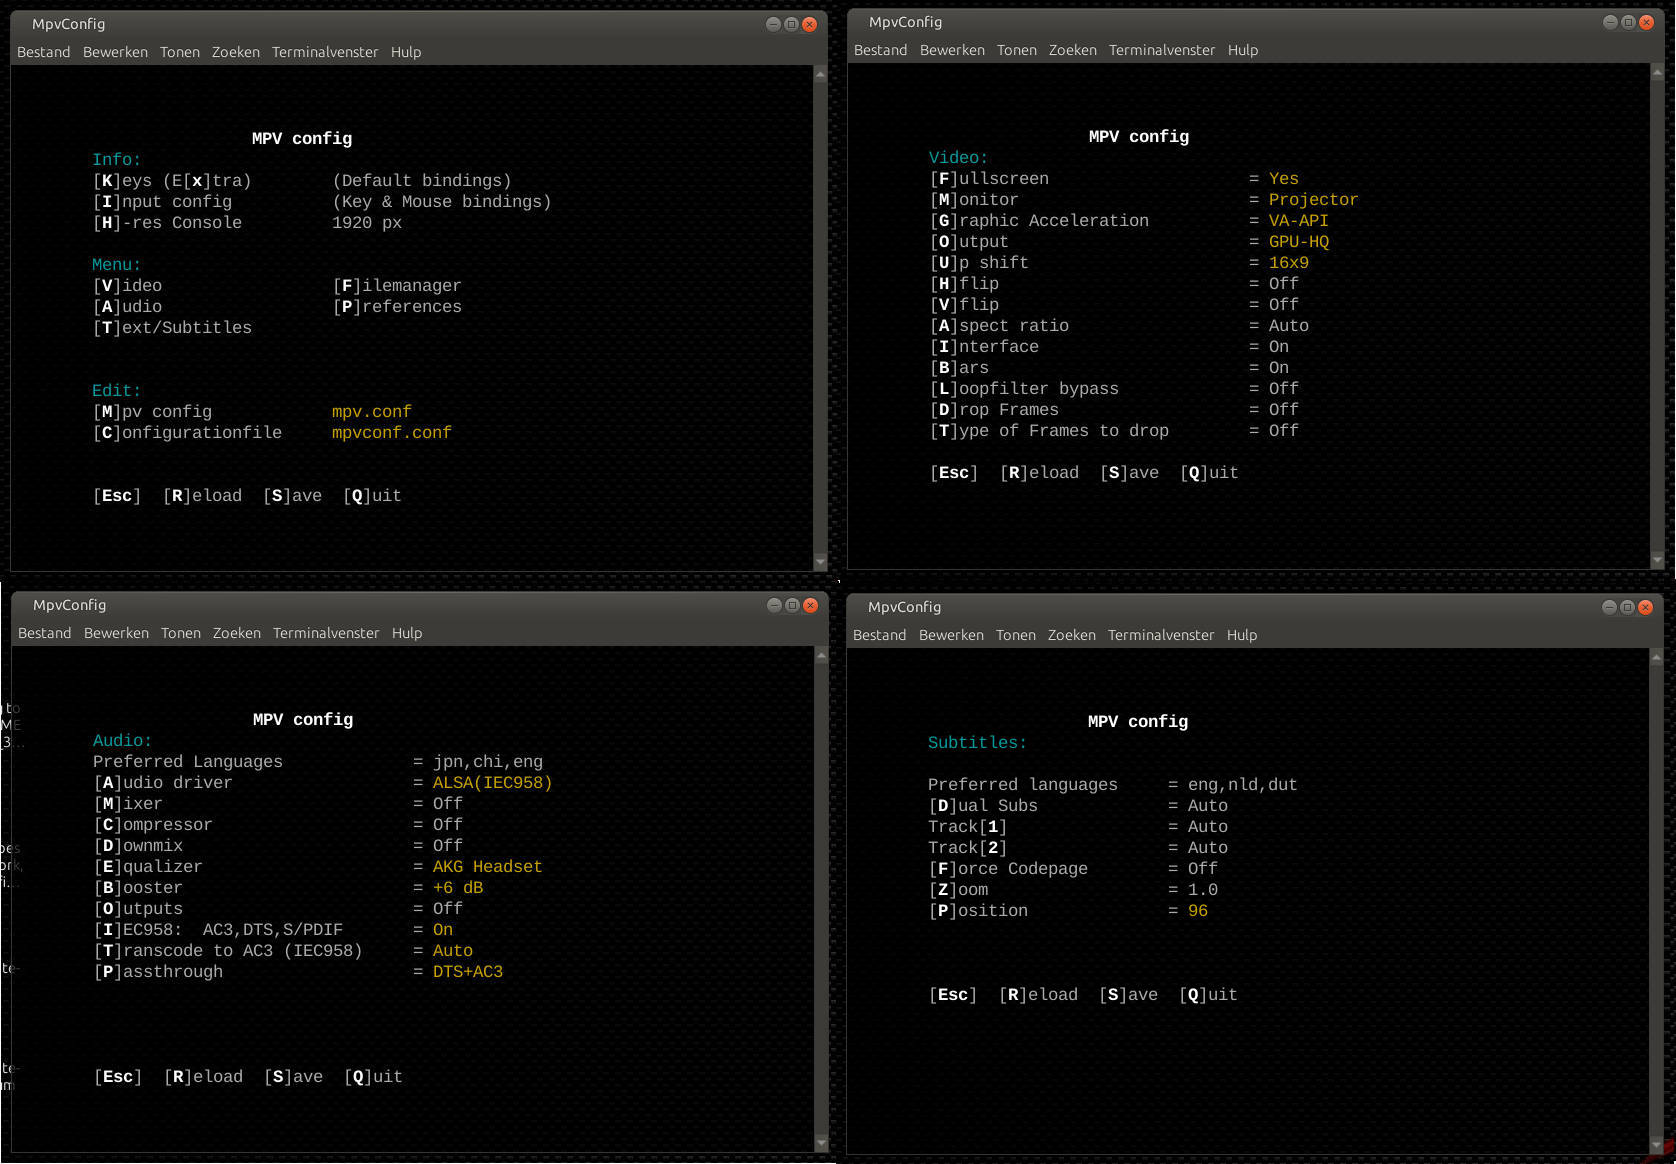Minimize the top-right MpvConfig window
Viewport: 1676px width, 1164px height.
pyautogui.click(x=1609, y=22)
